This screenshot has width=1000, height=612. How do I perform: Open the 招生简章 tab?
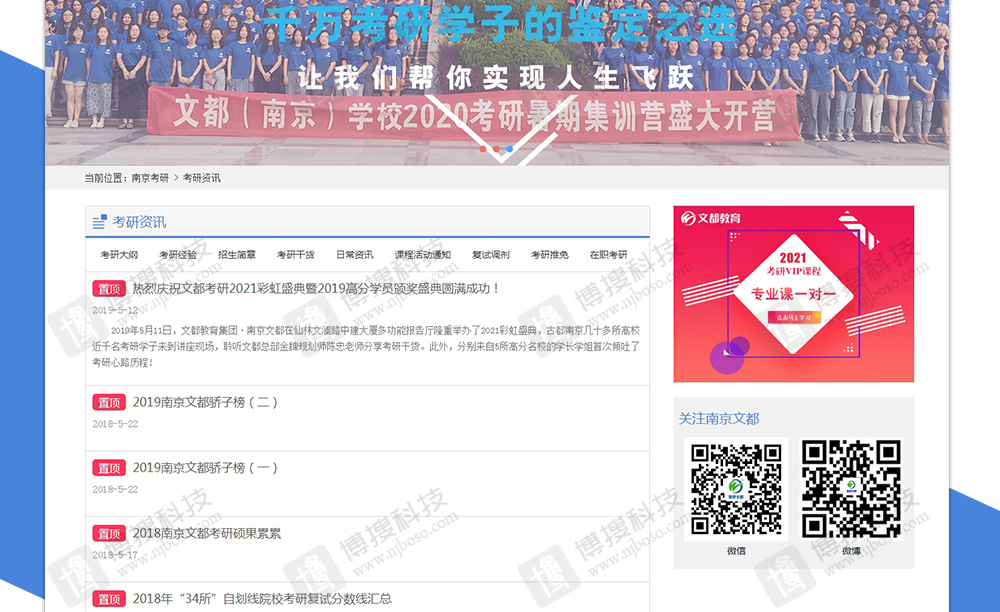point(237,255)
